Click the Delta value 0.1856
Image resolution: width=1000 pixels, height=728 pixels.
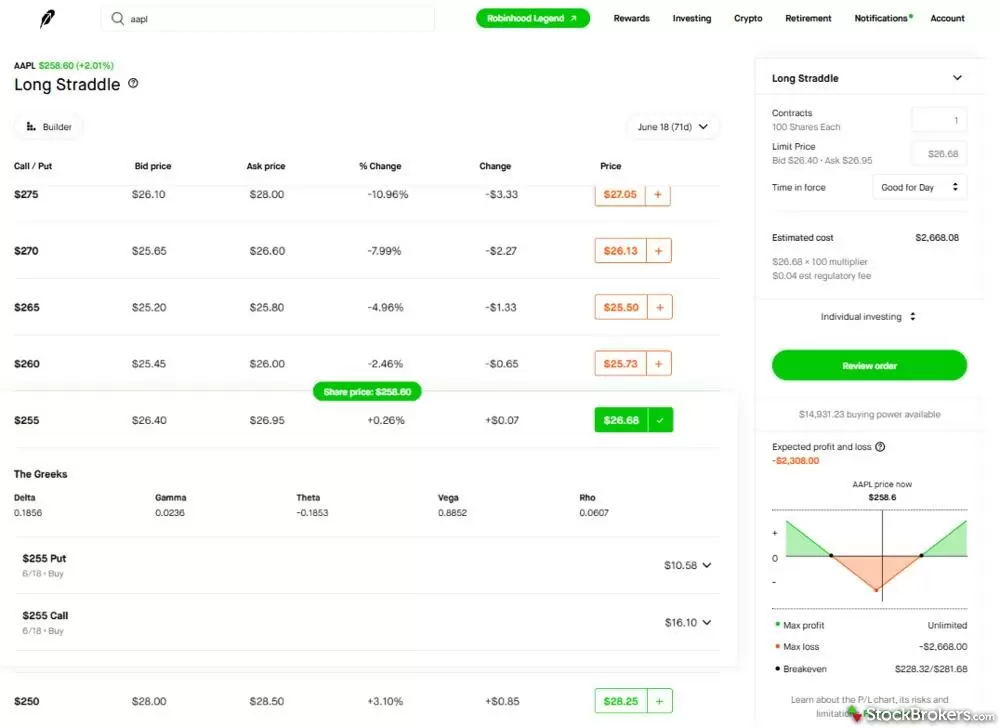[27, 513]
